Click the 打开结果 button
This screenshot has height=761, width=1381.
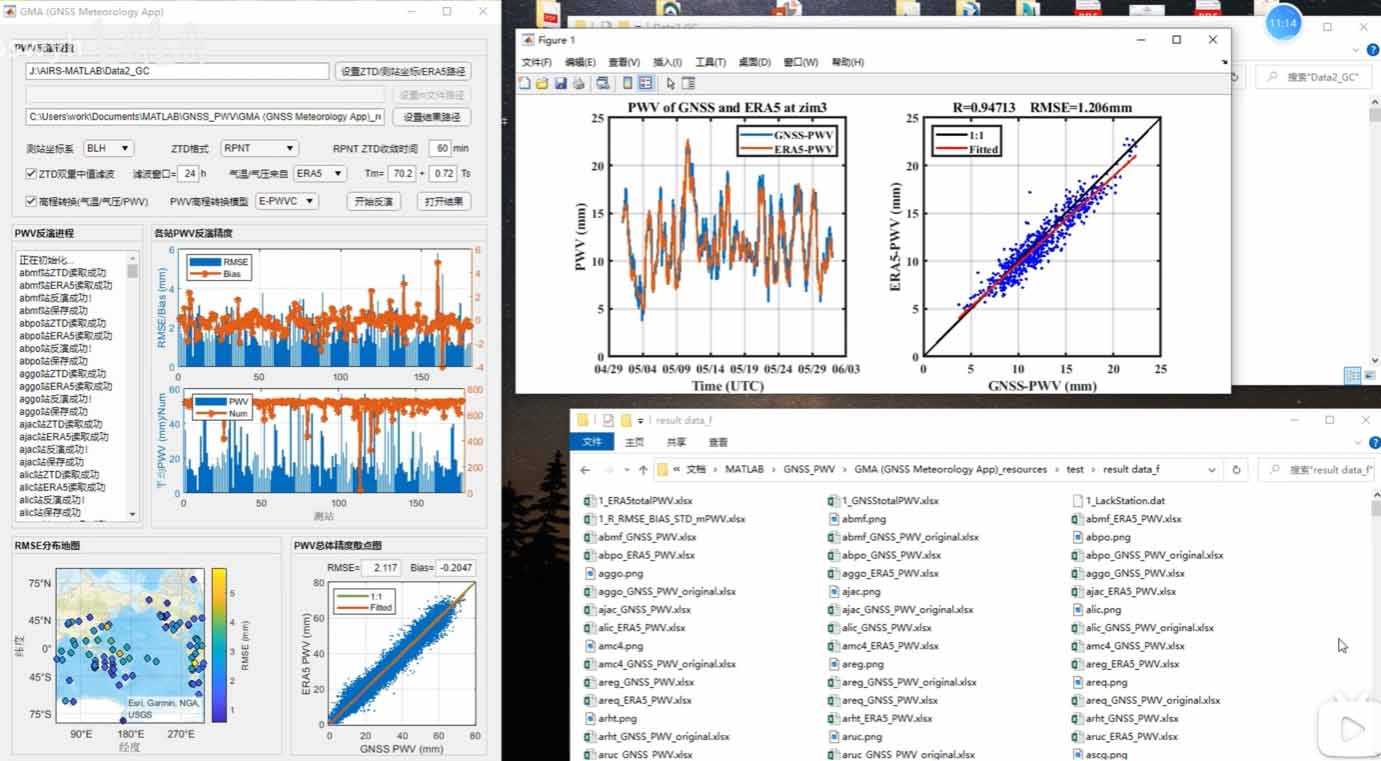[443, 201]
